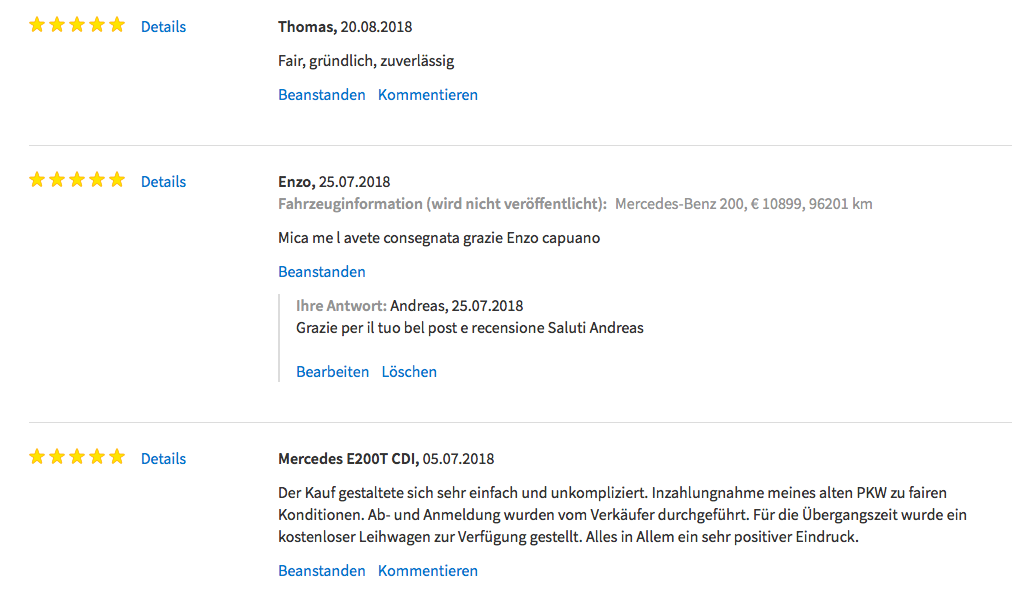Click Kommentieren under Thomas's review

click(428, 95)
